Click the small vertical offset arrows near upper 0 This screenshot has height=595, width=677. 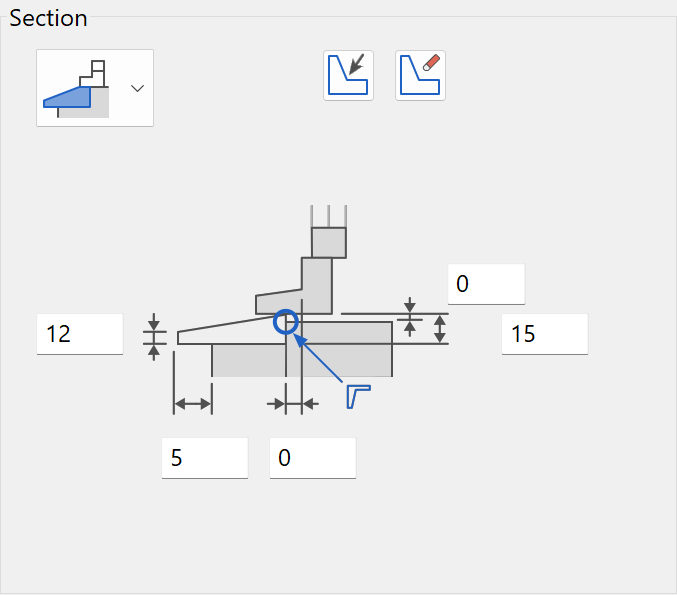click(x=410, y=317)
